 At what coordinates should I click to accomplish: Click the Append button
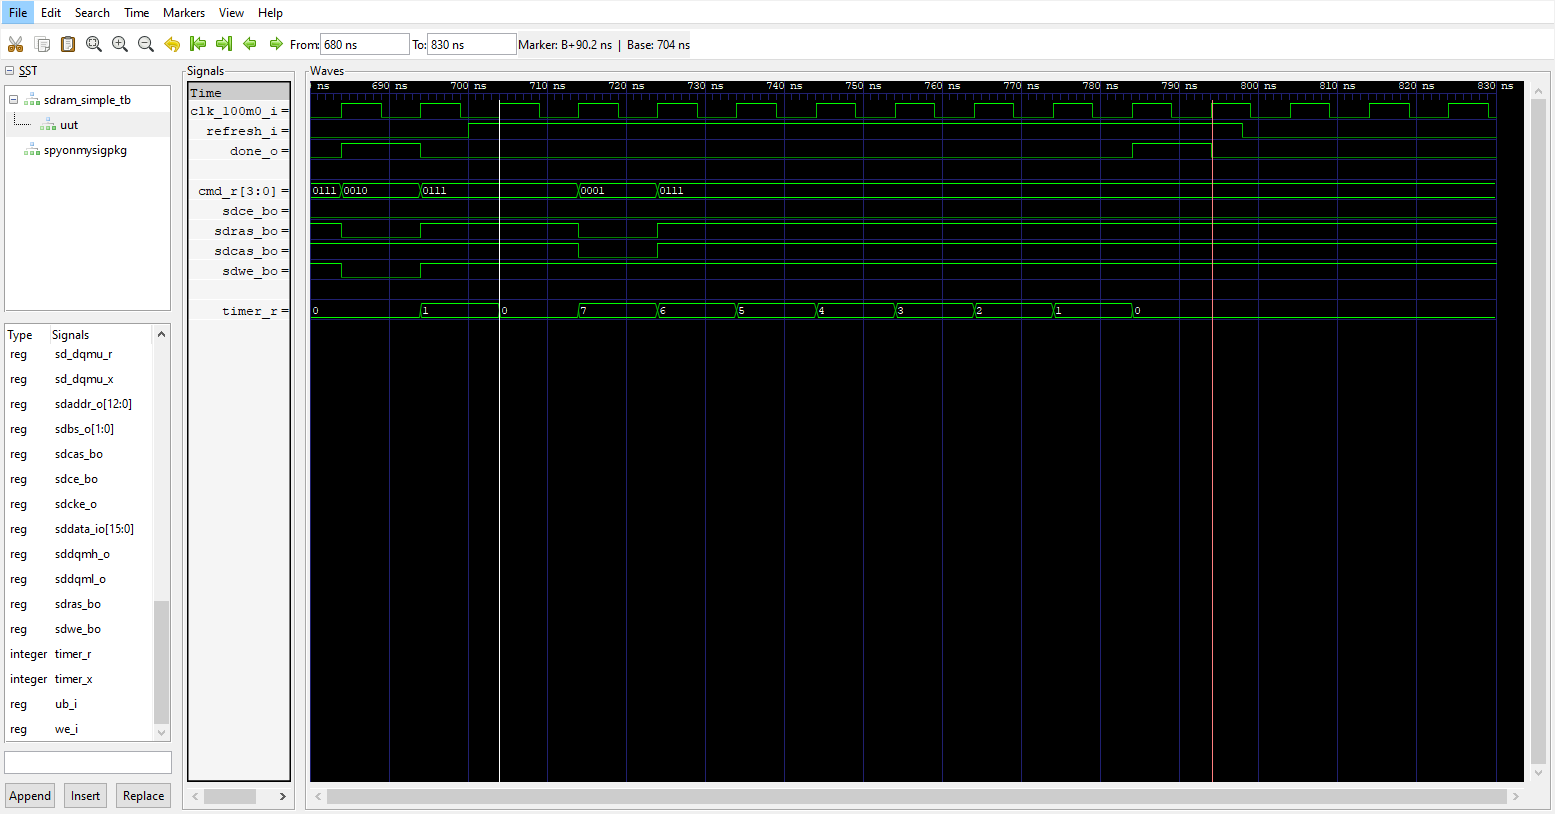29,795
